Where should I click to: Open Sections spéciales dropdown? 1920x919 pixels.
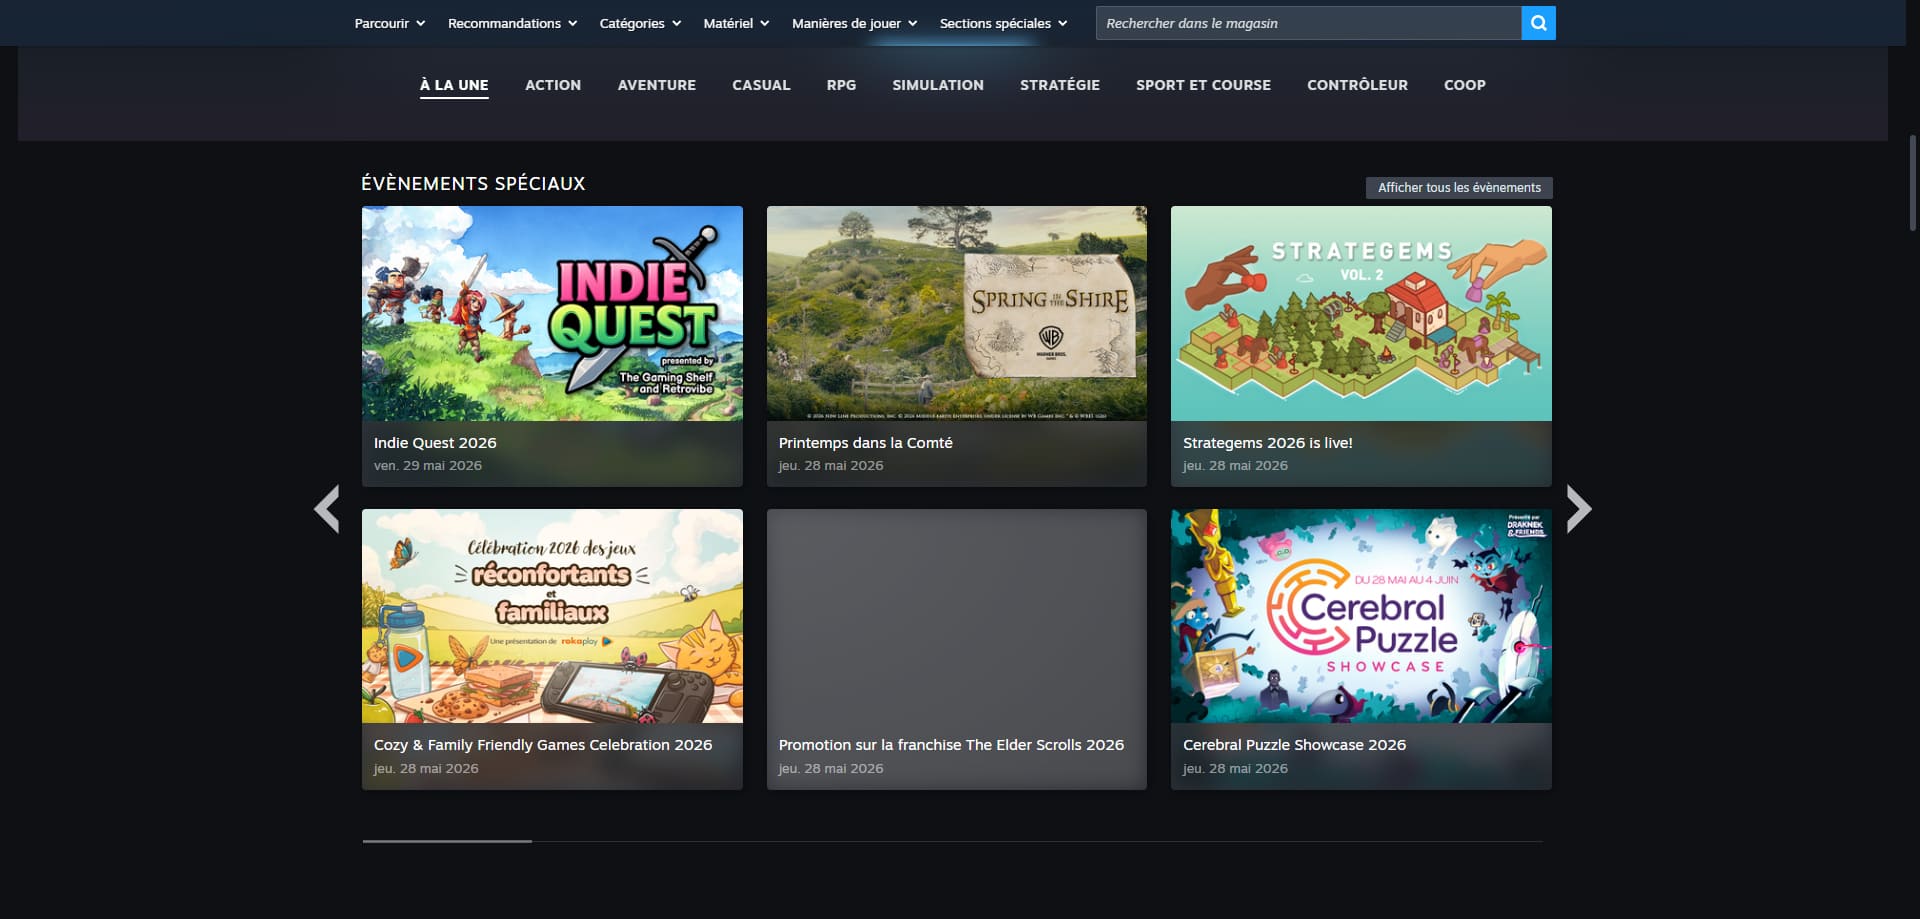point(1003,23)
